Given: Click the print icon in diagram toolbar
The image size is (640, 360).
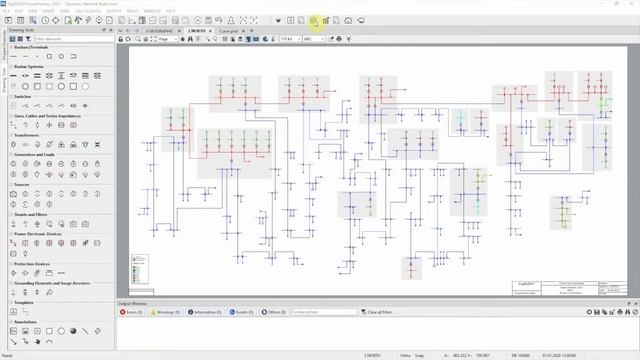Looking at the screenshot, I should coord(339,39).
